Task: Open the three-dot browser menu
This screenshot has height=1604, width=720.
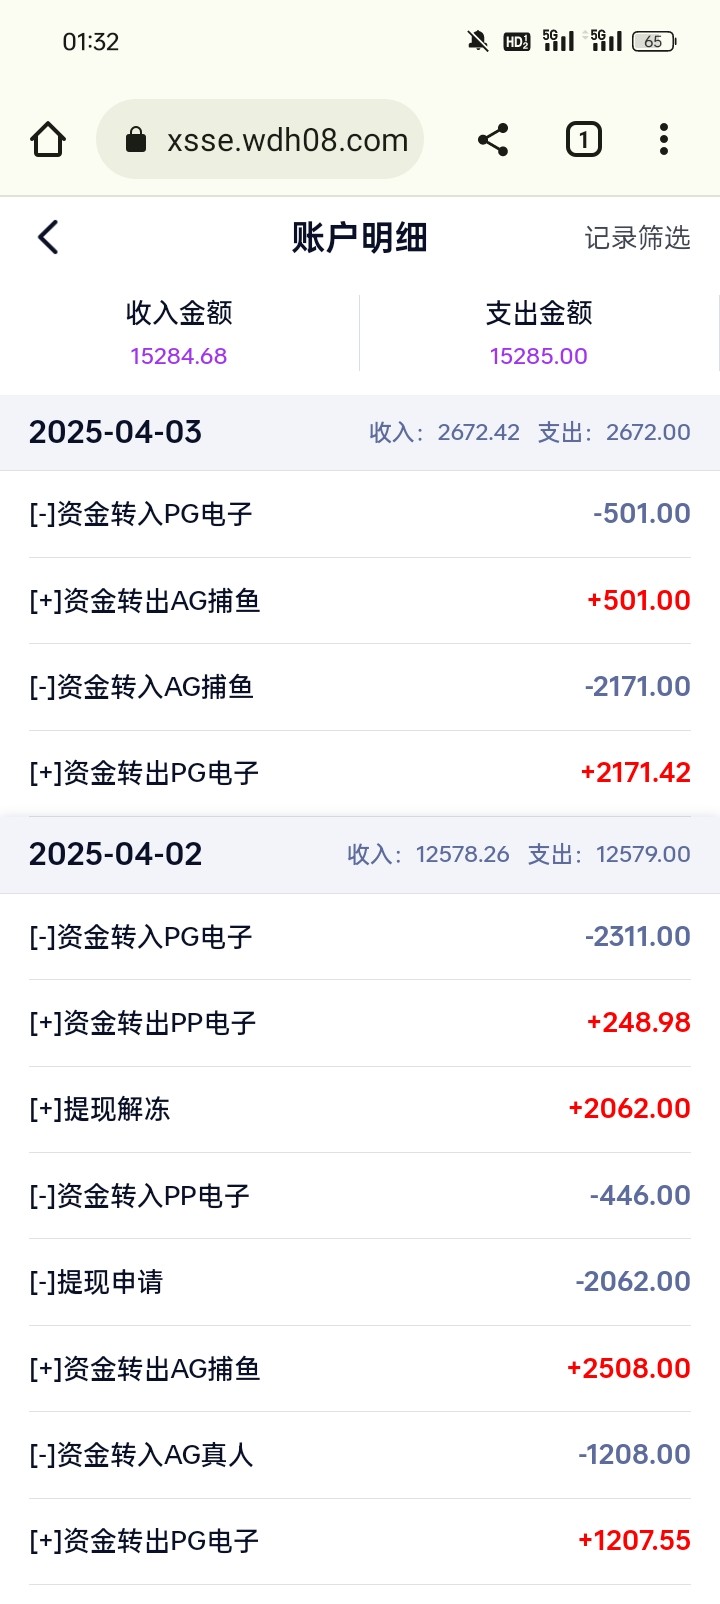Action: click(x=663, y=140)
